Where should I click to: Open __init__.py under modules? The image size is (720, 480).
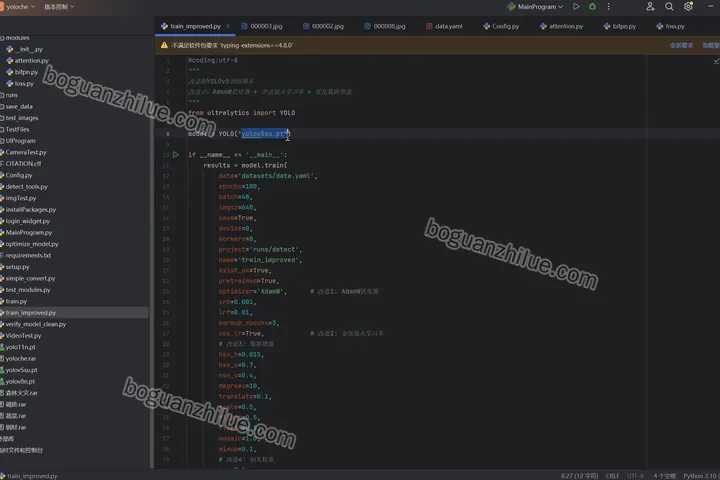(25, 49)
